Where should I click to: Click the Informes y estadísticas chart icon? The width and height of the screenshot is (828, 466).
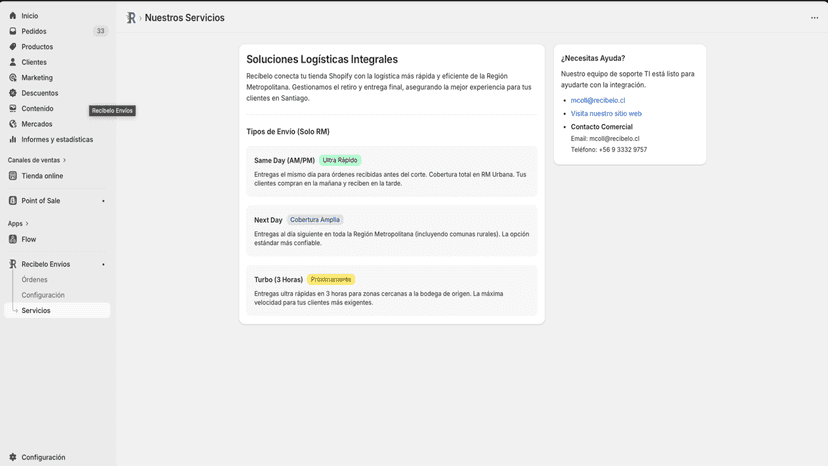(x=13, y=139)
